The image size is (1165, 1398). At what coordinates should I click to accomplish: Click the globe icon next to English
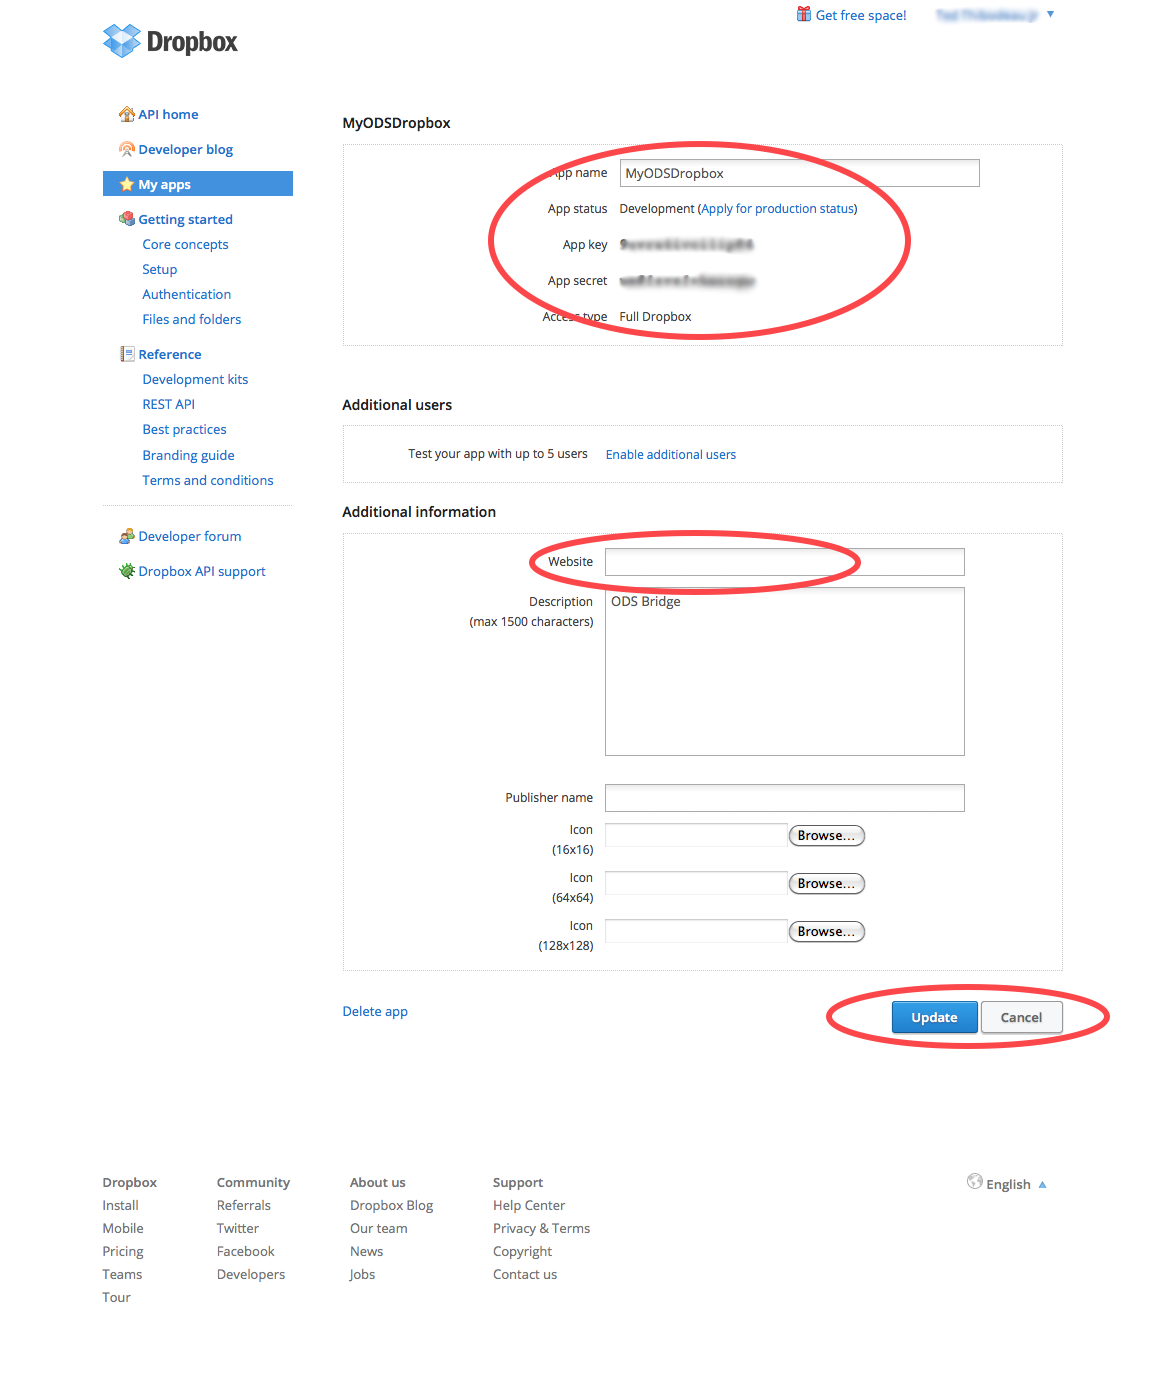(x=975, y=1182)
